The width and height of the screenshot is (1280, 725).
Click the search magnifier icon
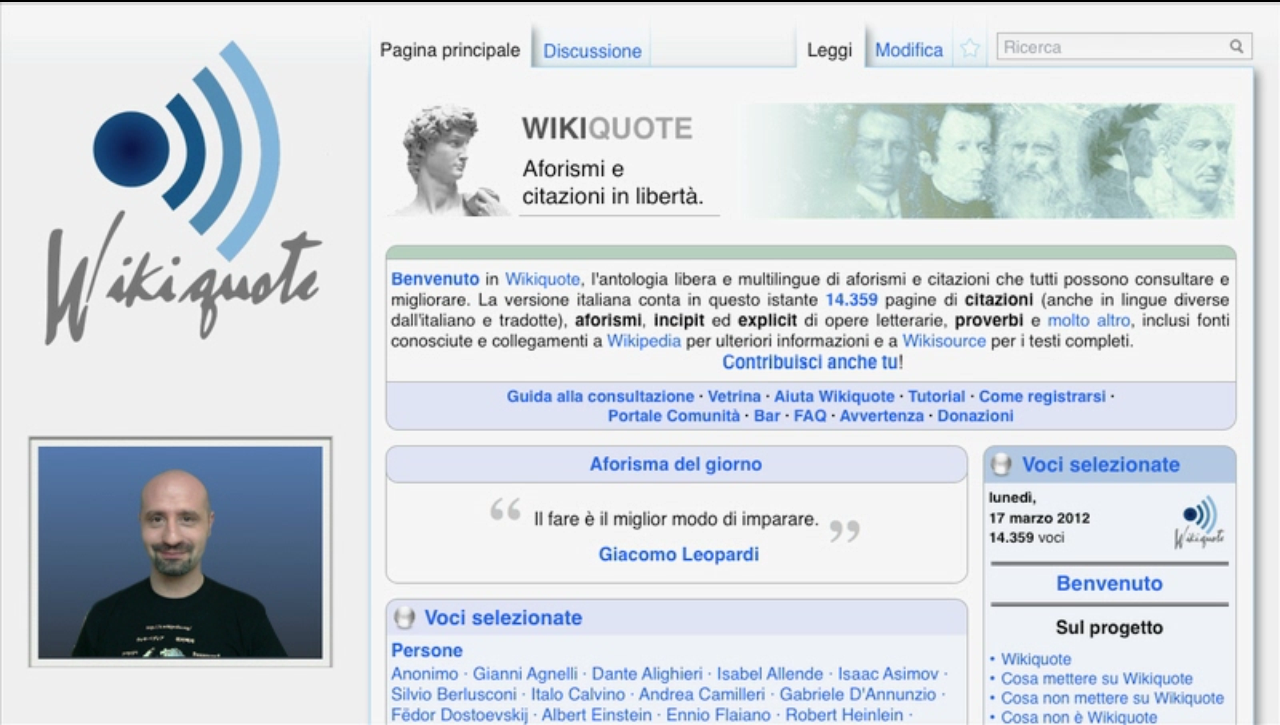pyautogui.click(x=1236, y=46)
